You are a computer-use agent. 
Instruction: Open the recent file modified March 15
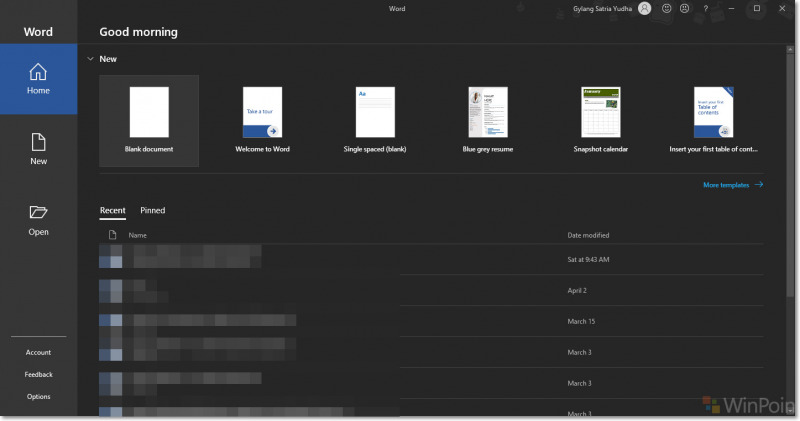(x=431, y=321)
